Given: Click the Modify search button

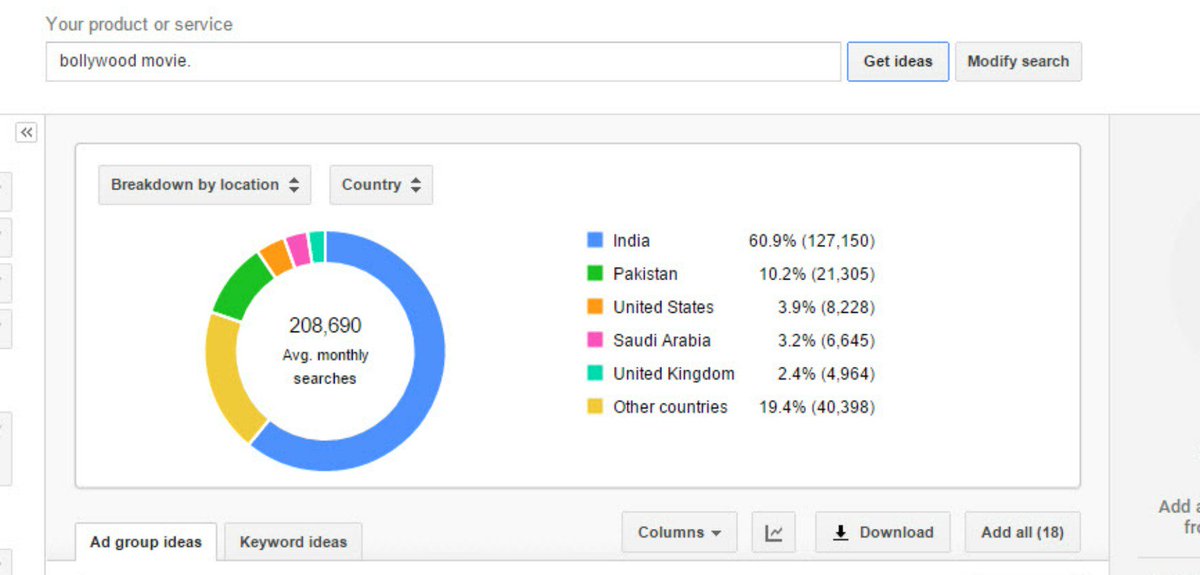Looking at the screenshot, I should point(1018,61).
